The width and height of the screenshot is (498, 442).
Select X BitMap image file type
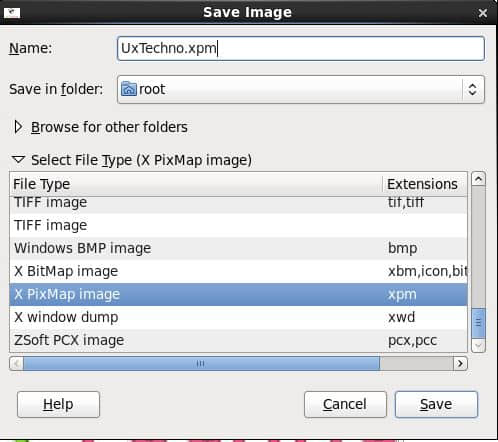pyautogui.click(x=238, y=271)
